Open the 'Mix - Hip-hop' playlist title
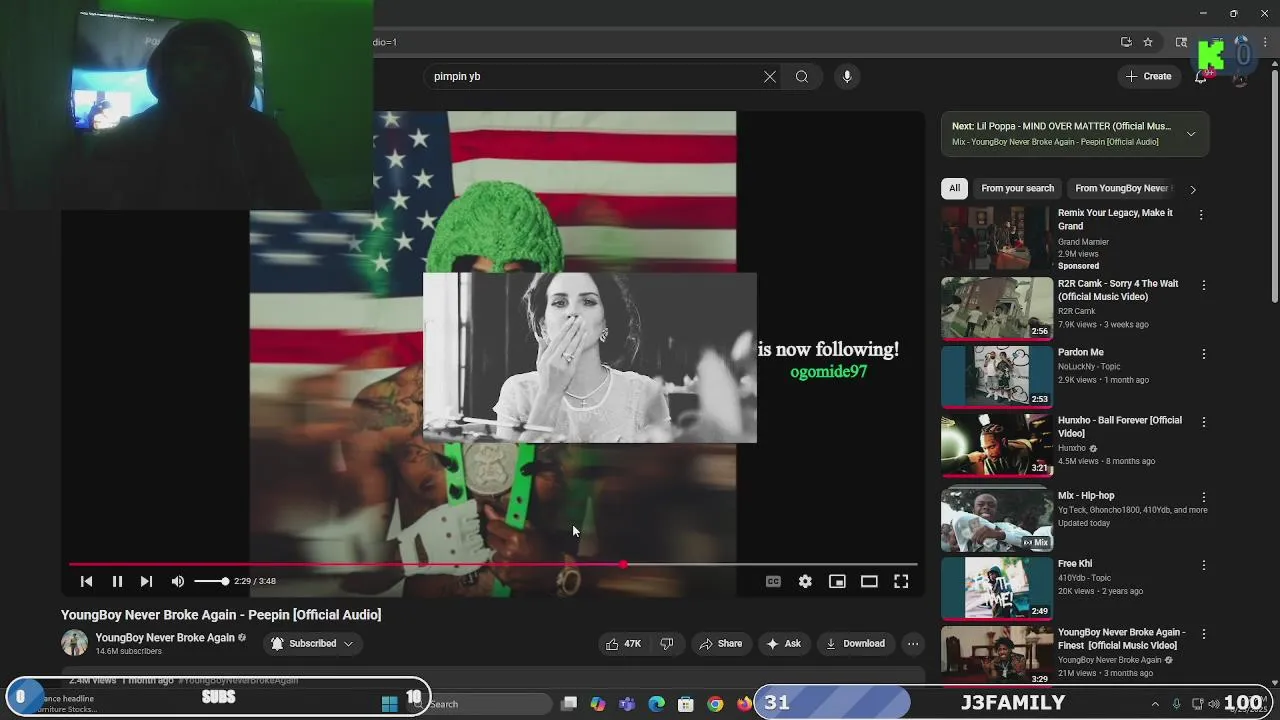The width and height of the screenshot is (1280, 720). pos(1086,496)
